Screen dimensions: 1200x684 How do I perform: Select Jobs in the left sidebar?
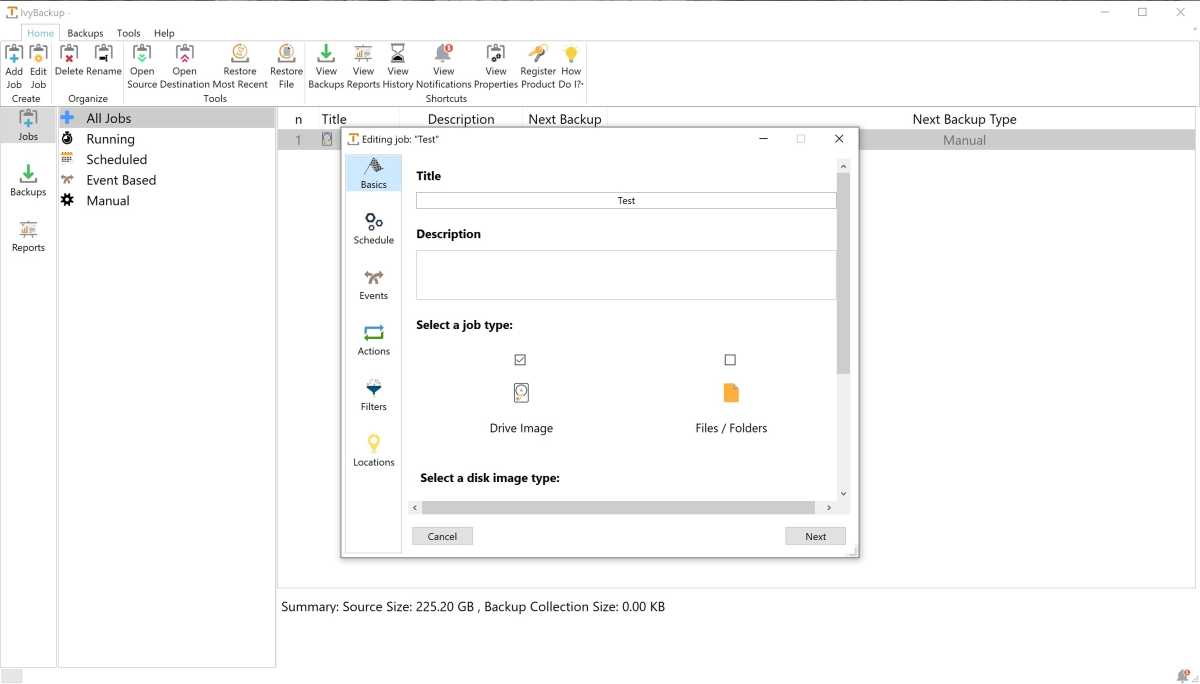tap(28, 126)
